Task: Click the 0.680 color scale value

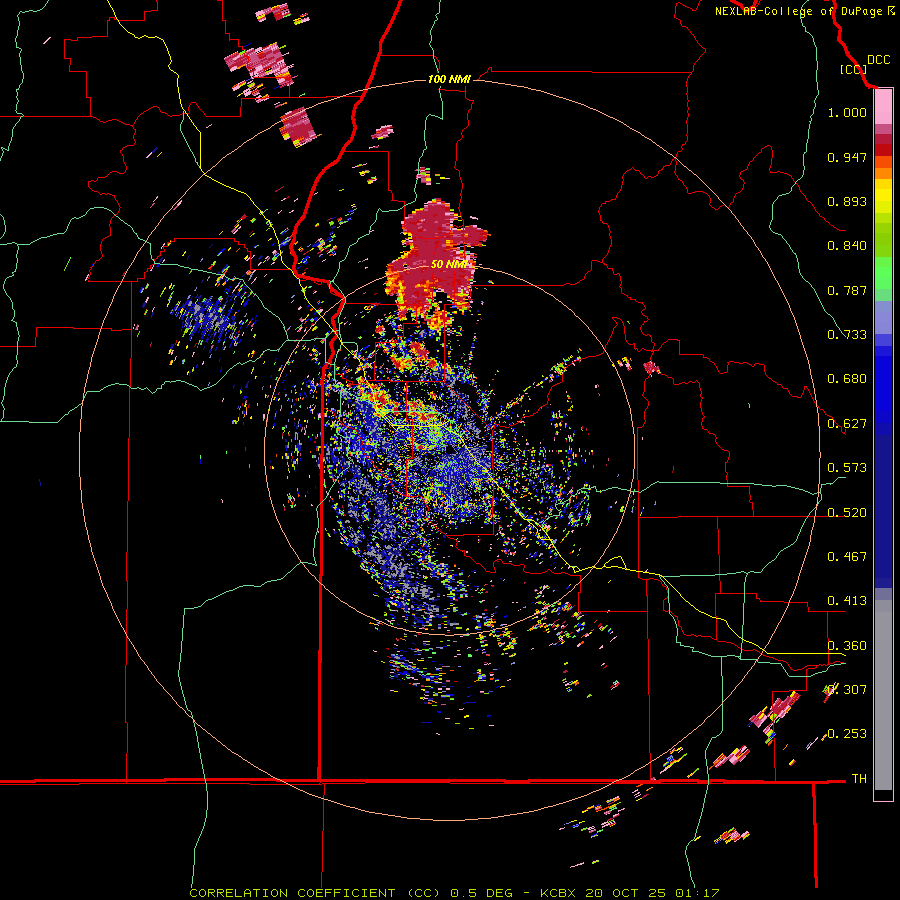Action: 847,379
